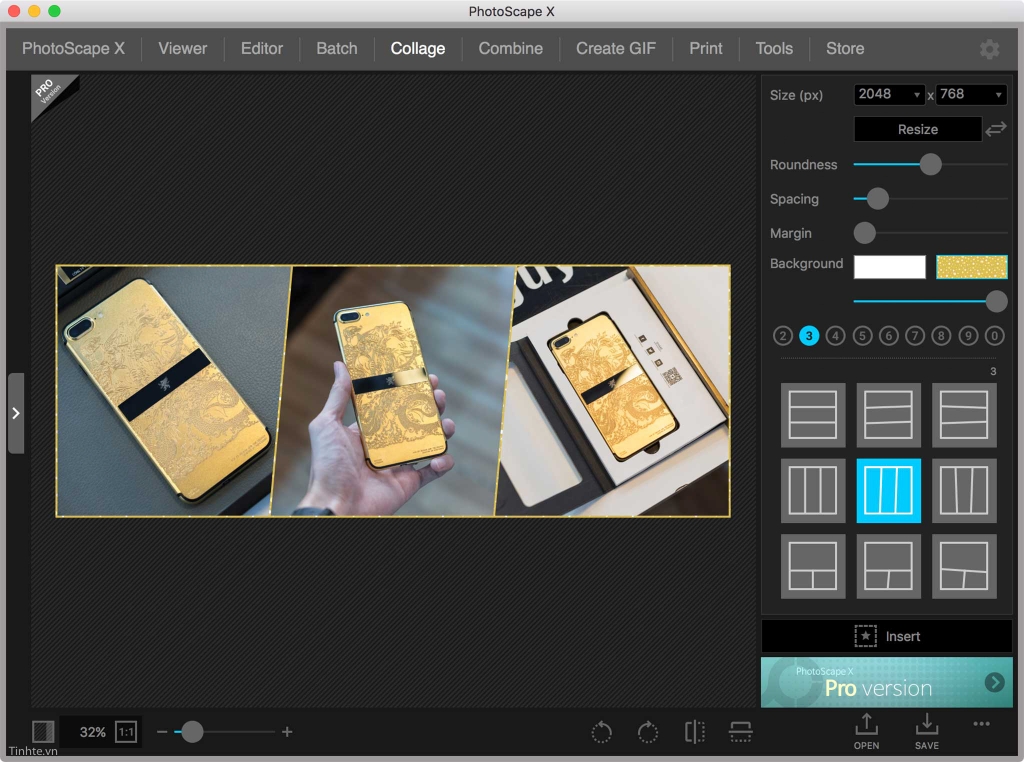Select the middle hand-held phone photo
The height and width of the screenshot is (762, 1024).
click(x=392, y=390)
